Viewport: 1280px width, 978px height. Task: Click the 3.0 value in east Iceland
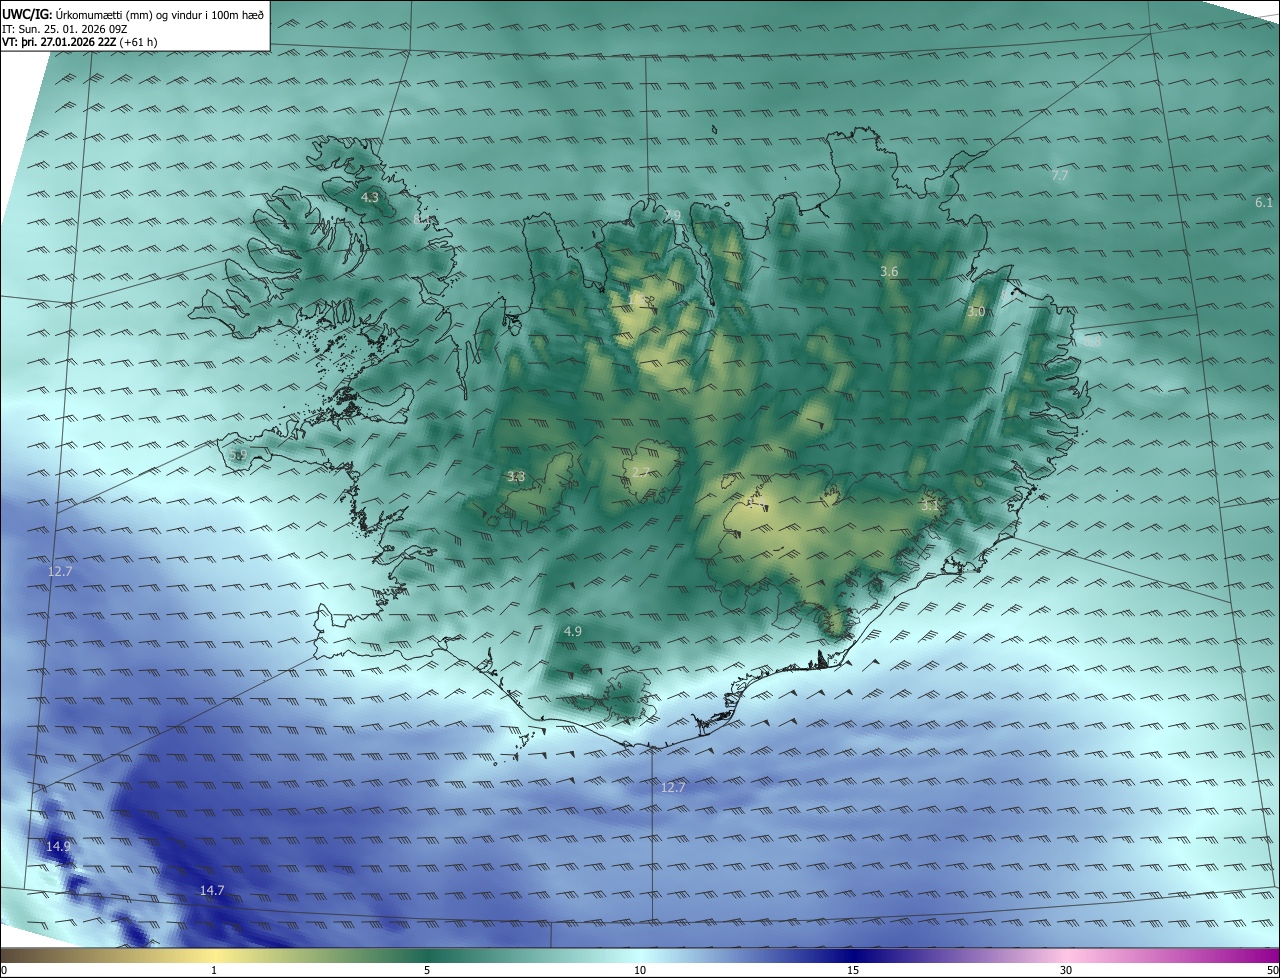tap(976, 312)
